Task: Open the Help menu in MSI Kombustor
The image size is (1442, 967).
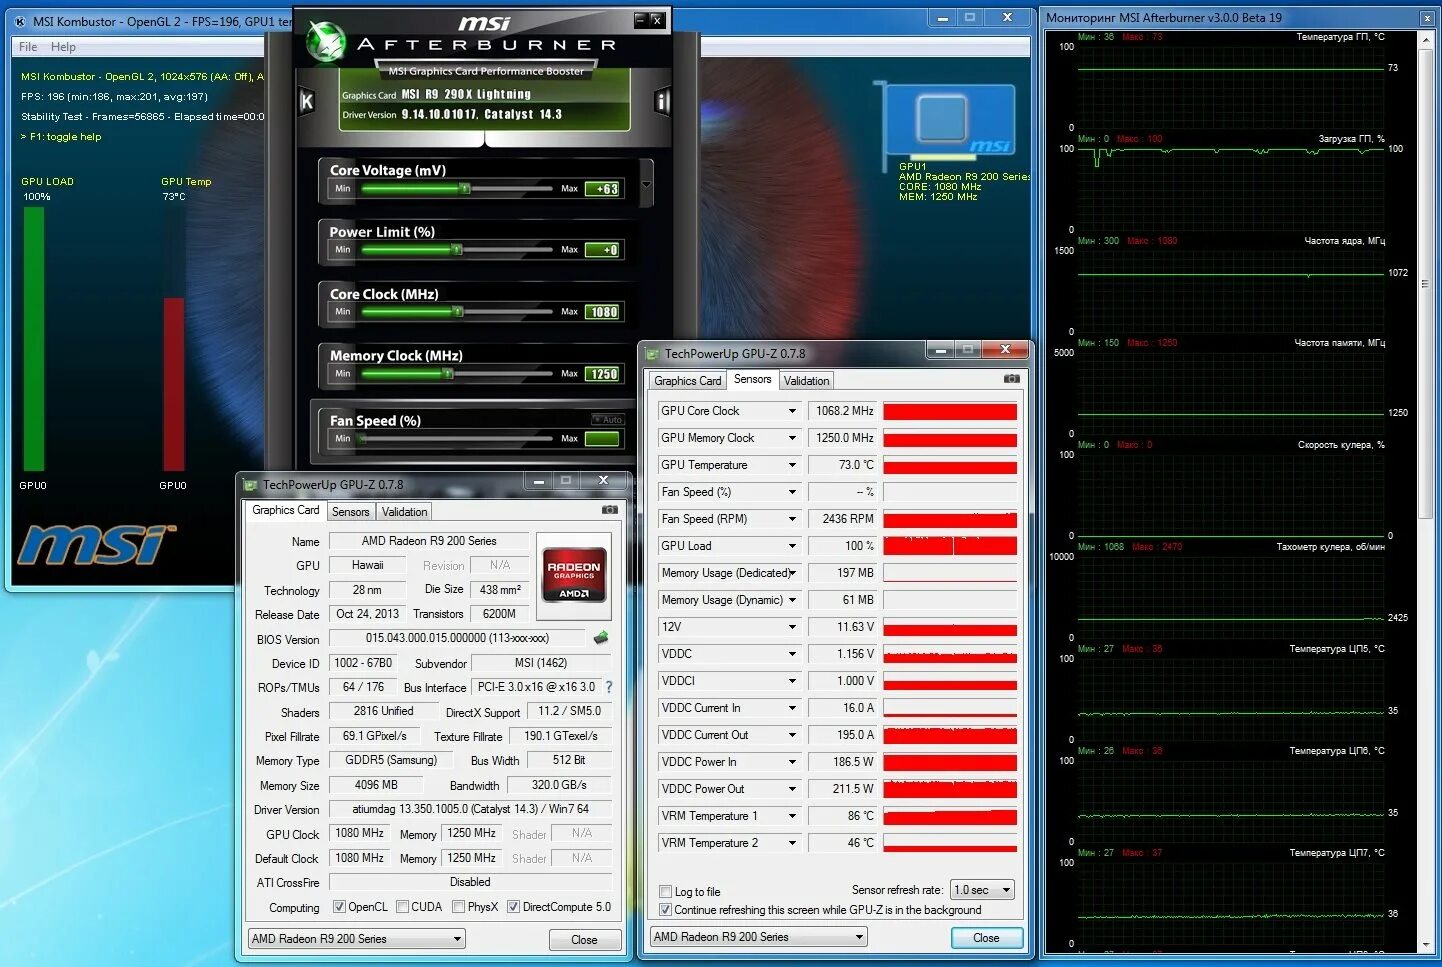Action: click(63, 47)
